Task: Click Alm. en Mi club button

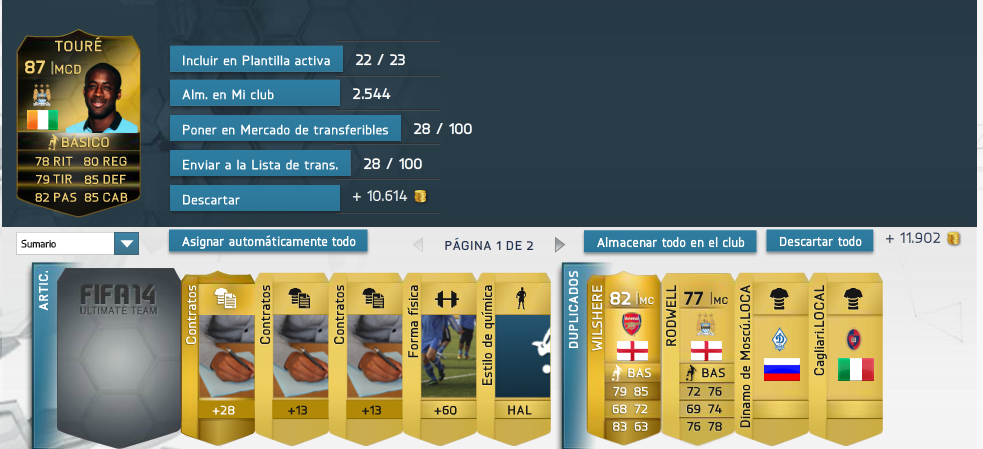Action: pyautogui.click(x=255, y=94)
